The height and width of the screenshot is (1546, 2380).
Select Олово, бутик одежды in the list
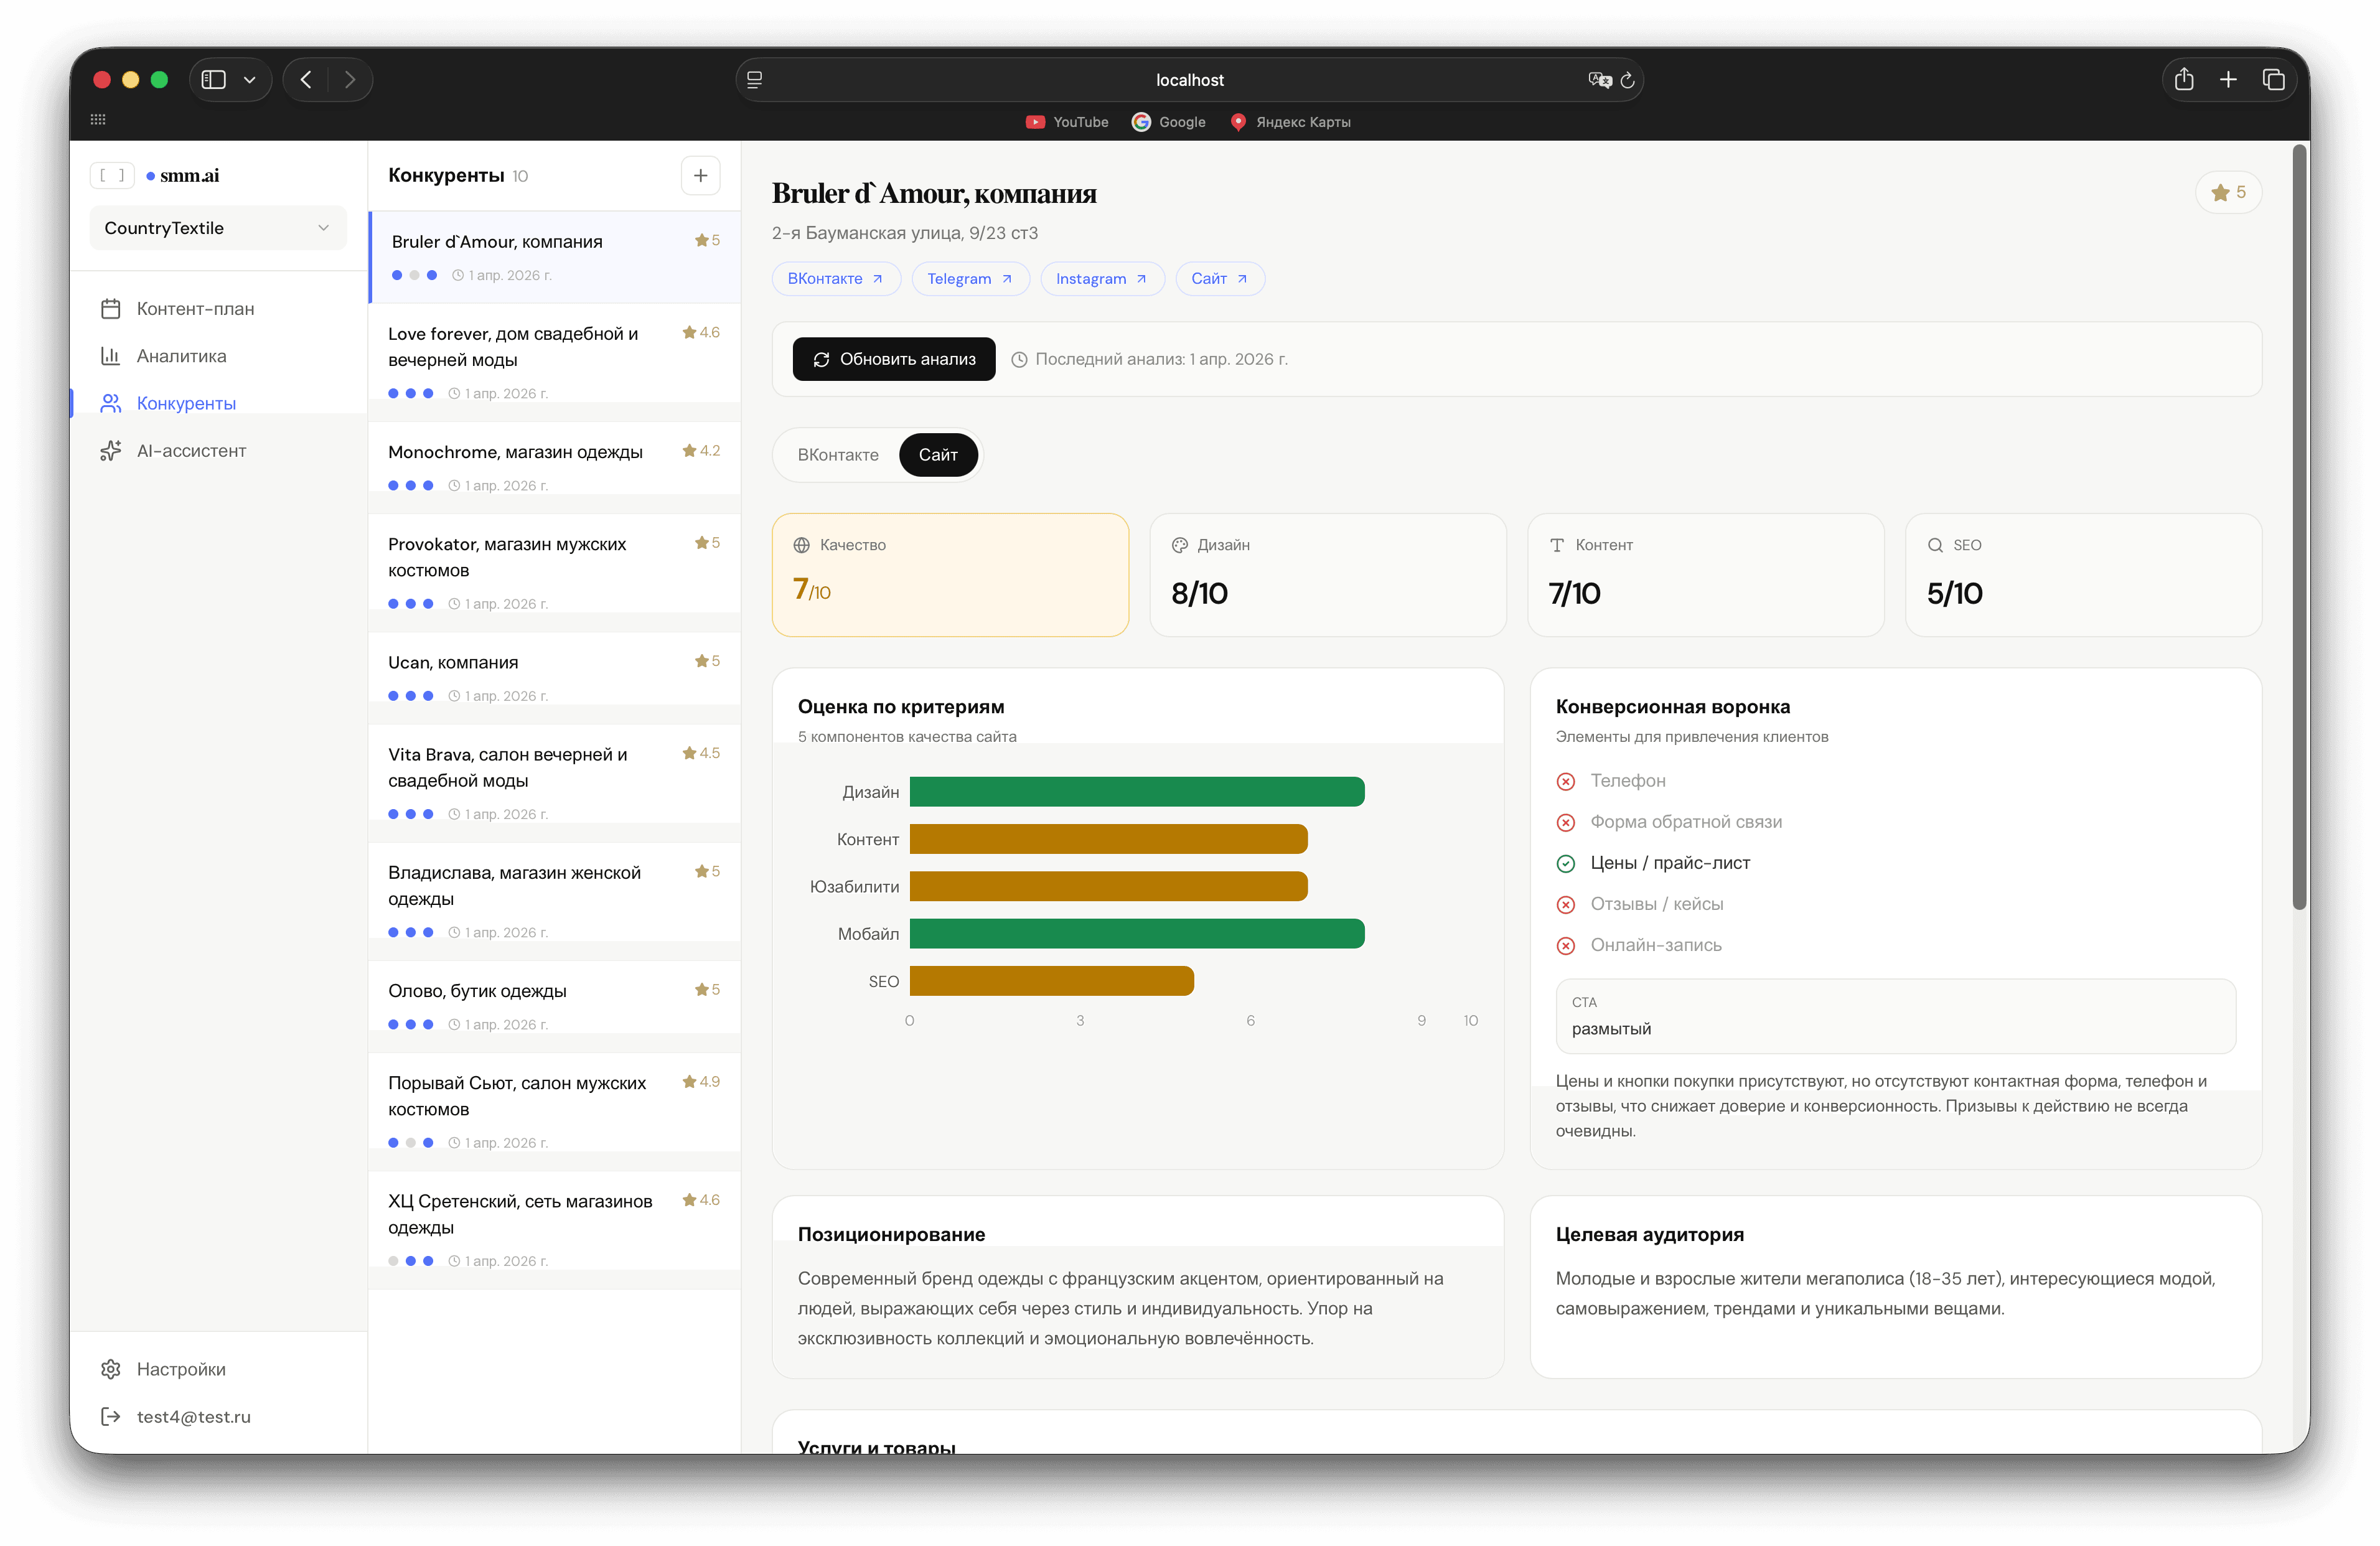click(555, 1006)
